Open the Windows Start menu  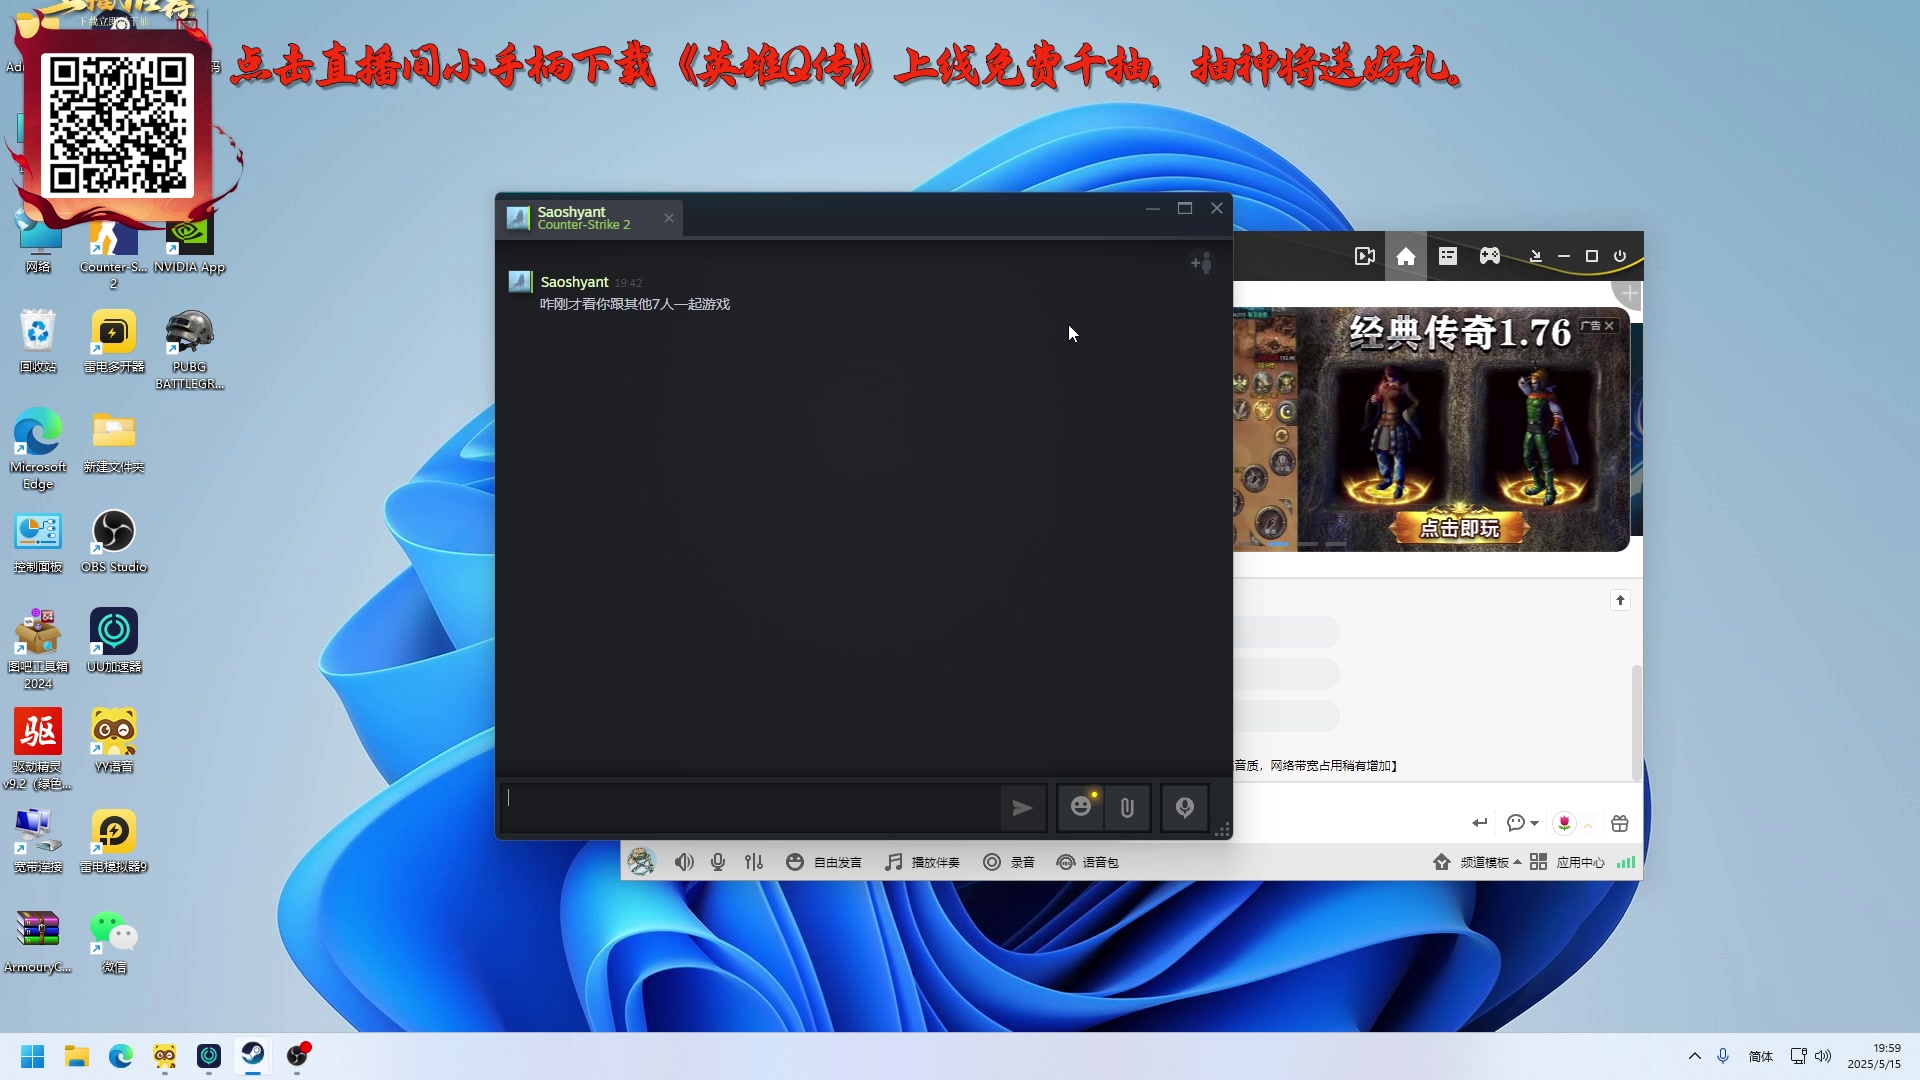(32, 1056)
